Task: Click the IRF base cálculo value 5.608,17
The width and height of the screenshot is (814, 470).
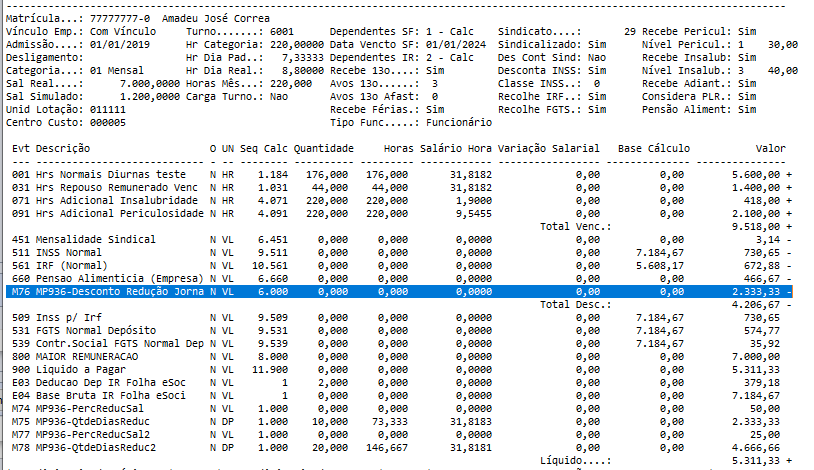Action: [660, 265]
